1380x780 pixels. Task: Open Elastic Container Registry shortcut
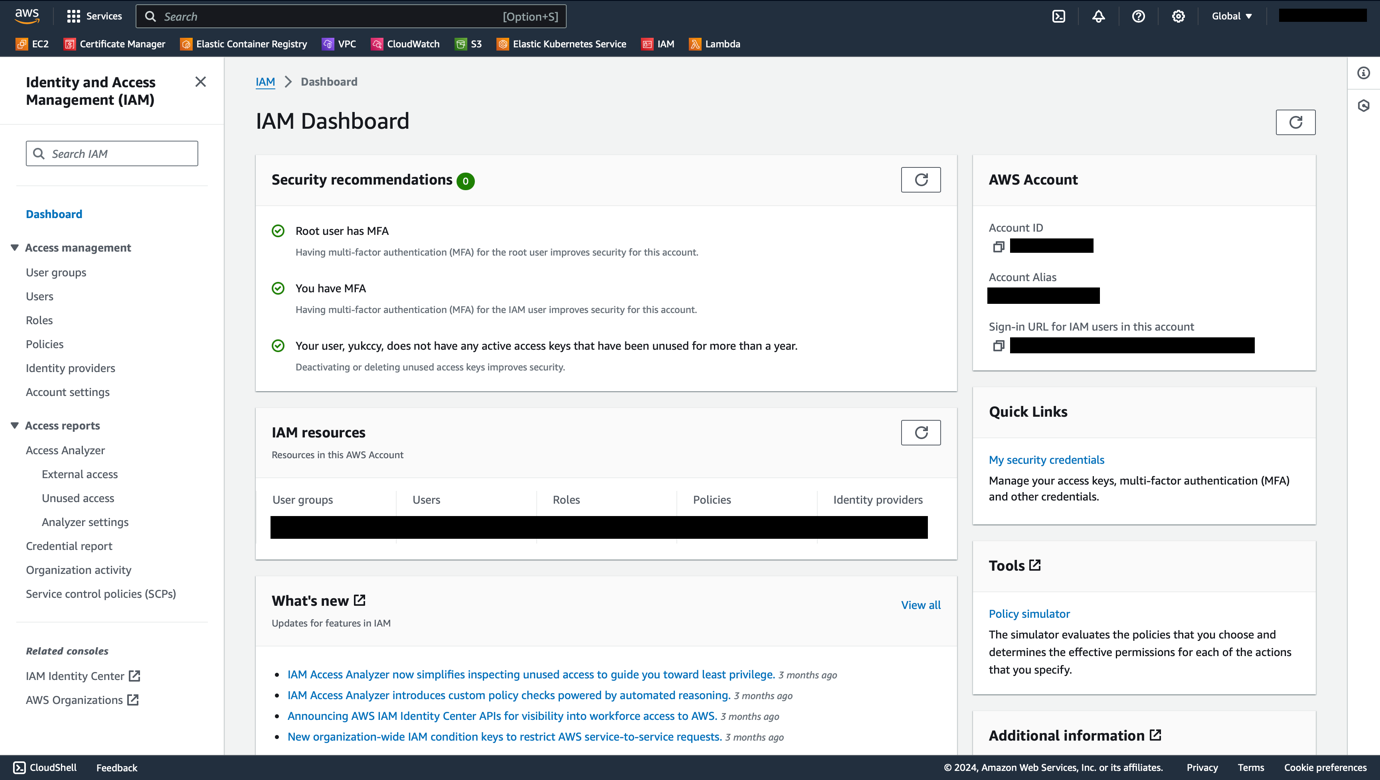point(243,44)
